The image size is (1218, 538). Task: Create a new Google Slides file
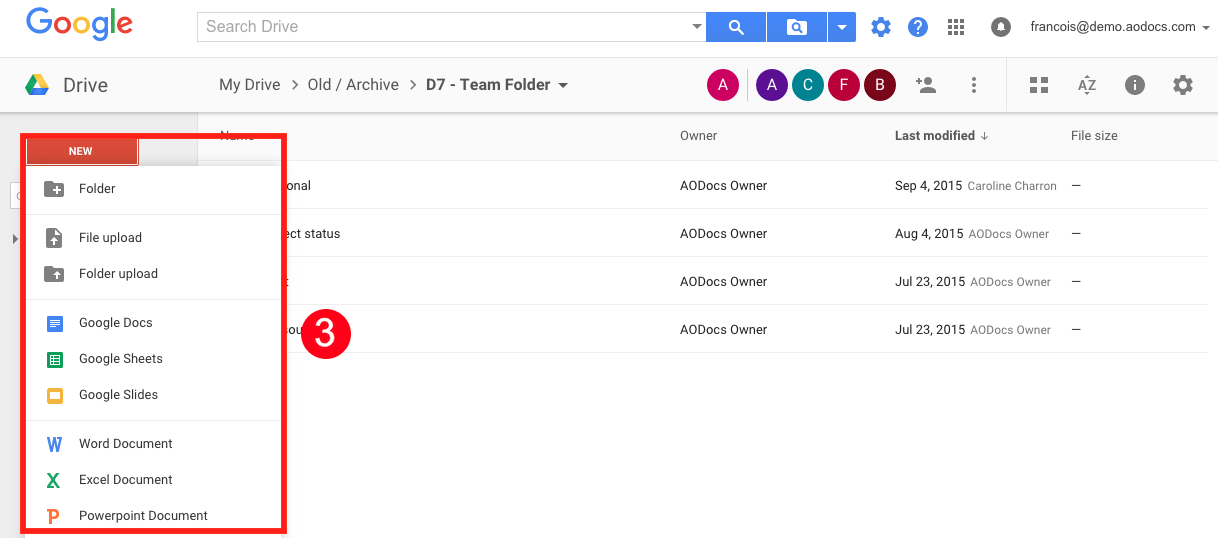[152, 395]
